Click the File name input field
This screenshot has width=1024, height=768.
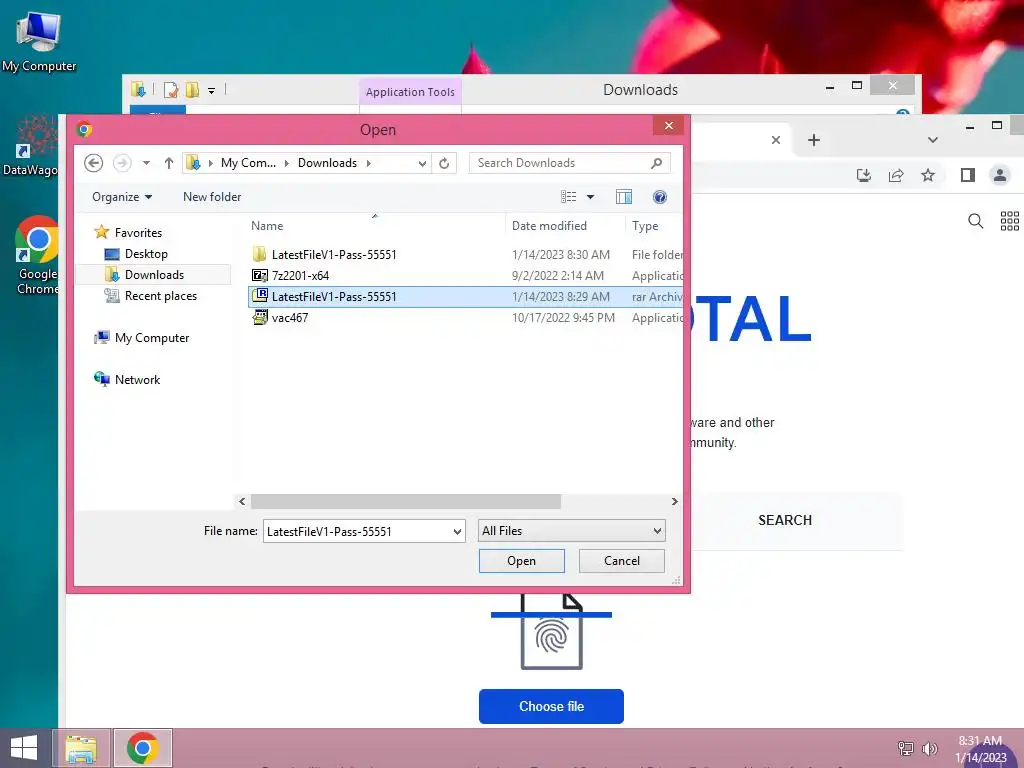coord(357,531)
